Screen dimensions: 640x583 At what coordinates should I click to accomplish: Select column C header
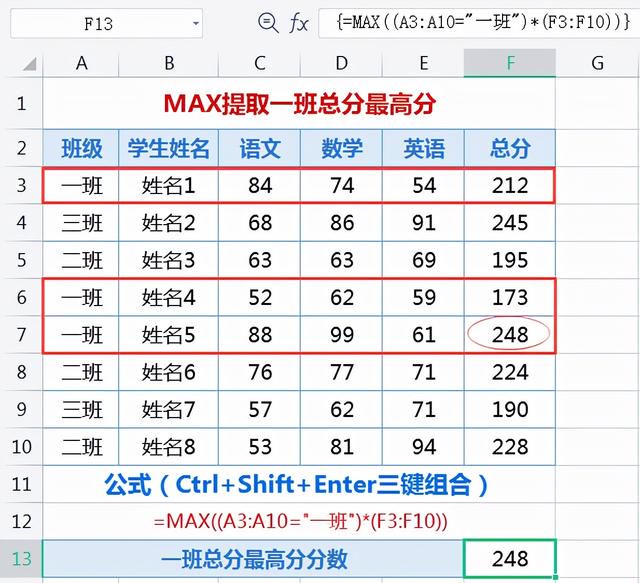[x=260, y=63]
